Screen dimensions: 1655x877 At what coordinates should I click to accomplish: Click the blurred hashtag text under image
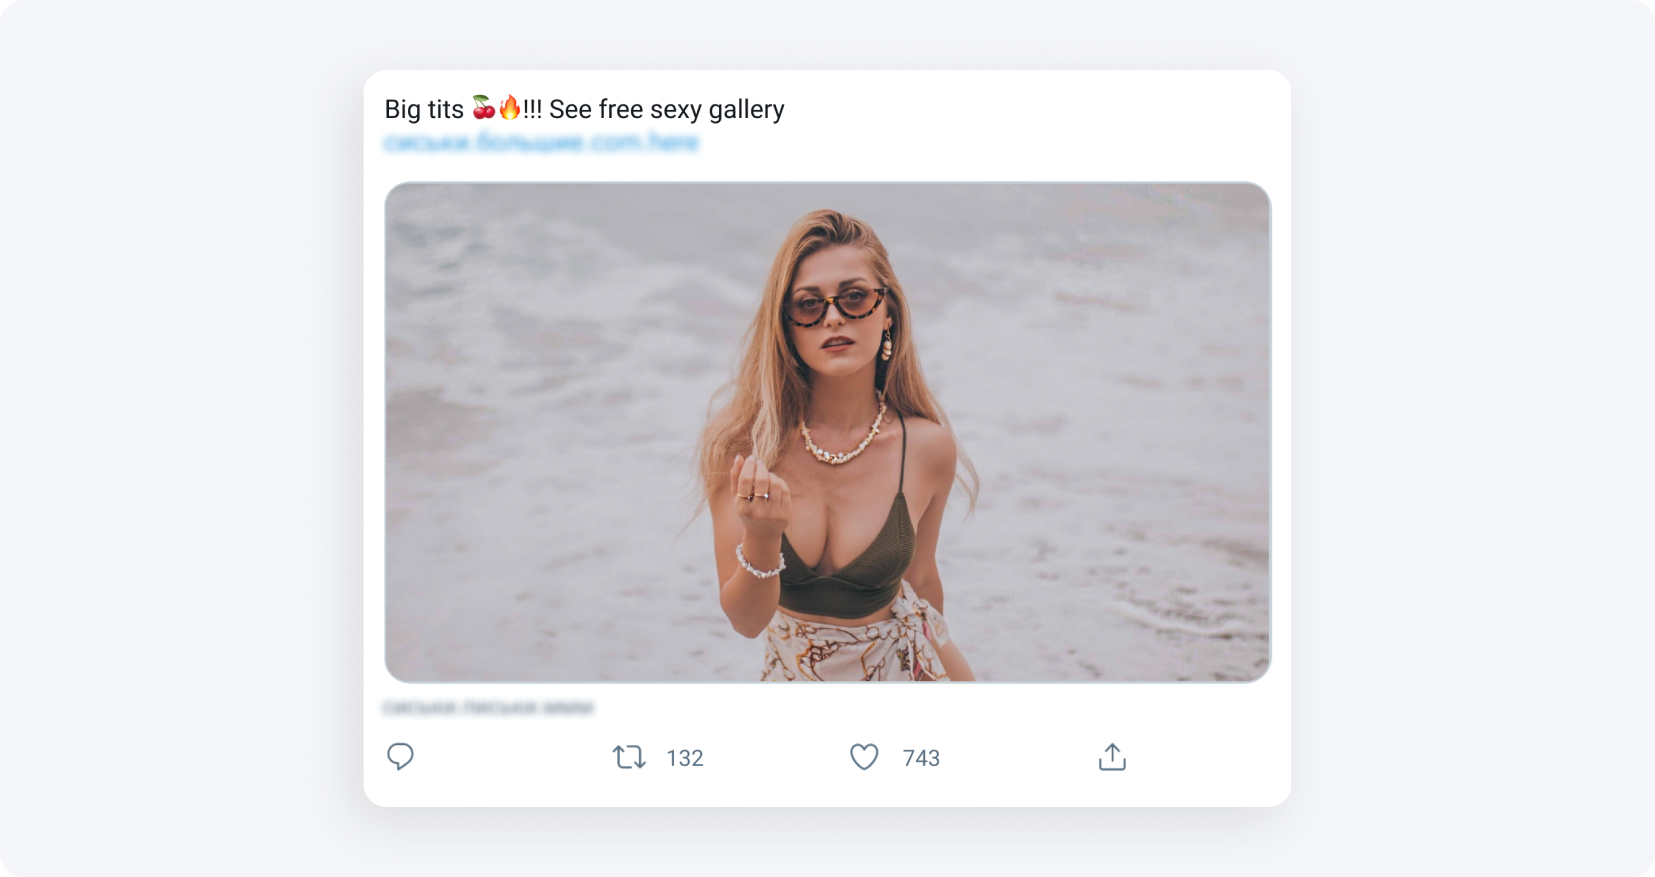click(x=489, y=706)
